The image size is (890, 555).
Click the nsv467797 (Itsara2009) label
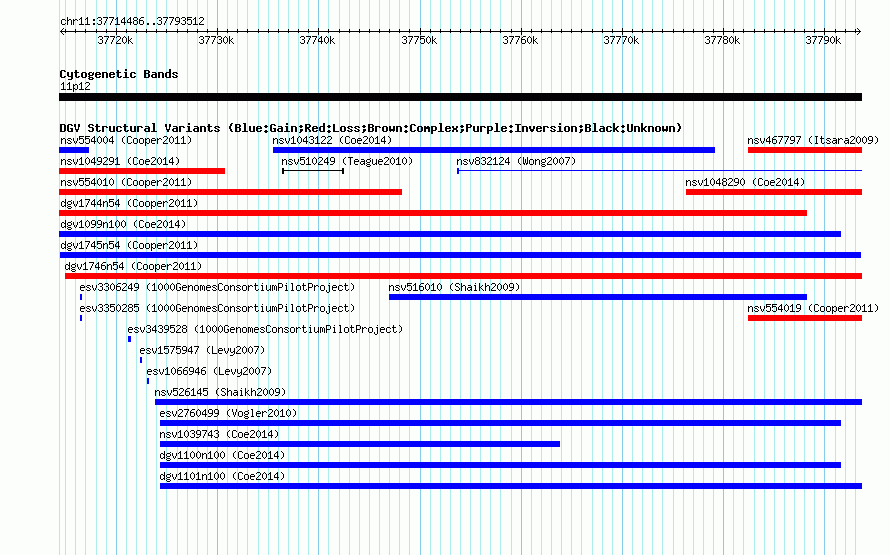(x=813, y=140)
